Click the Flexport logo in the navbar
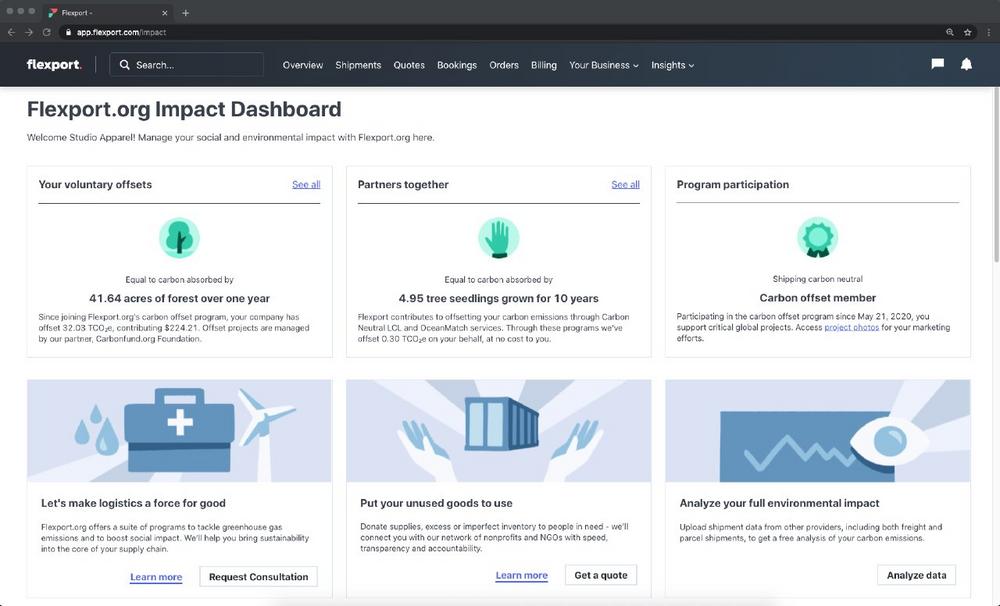 (x=54, y=64)
